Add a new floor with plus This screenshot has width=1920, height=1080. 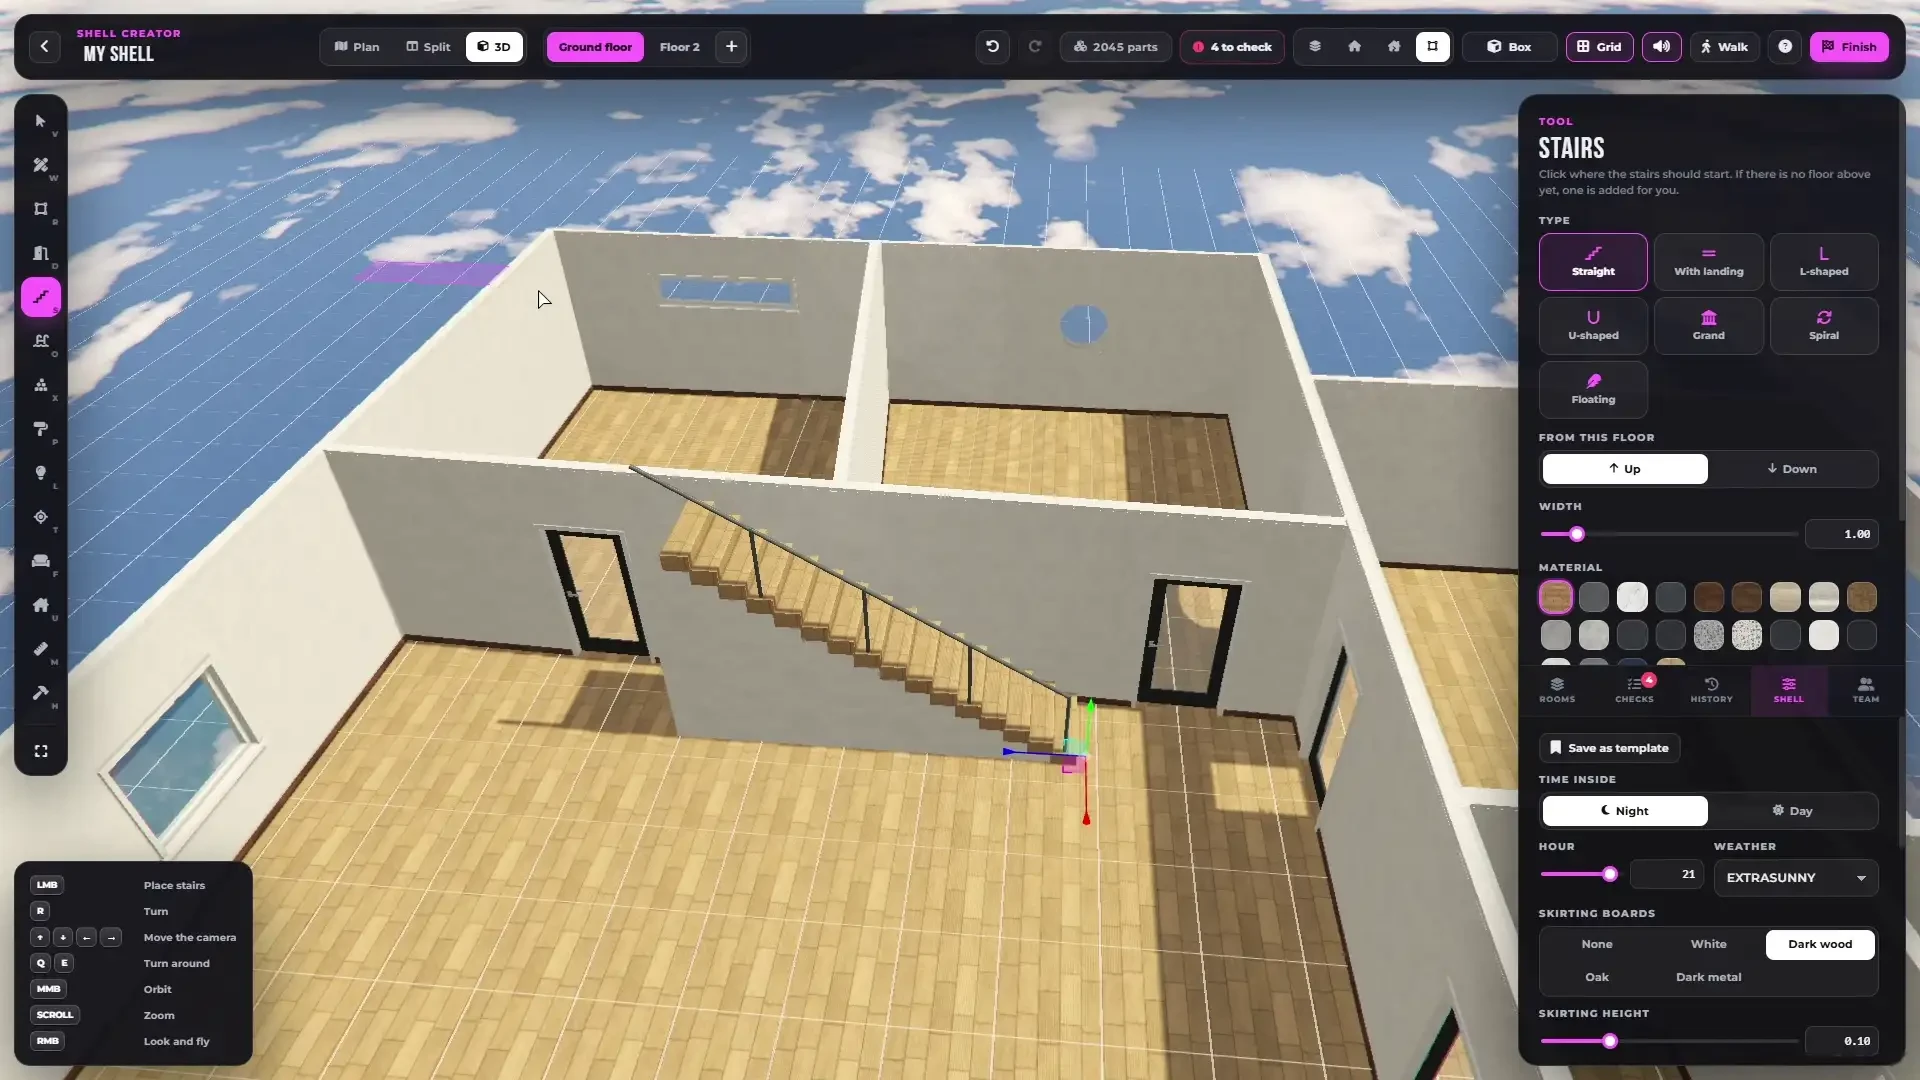pos(731,47)
